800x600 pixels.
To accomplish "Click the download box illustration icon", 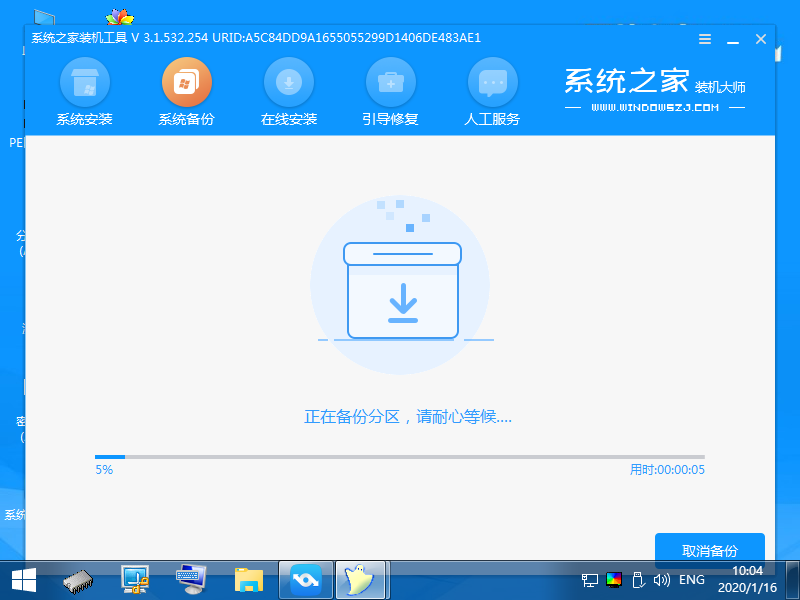I will click(x=402, y=290).
